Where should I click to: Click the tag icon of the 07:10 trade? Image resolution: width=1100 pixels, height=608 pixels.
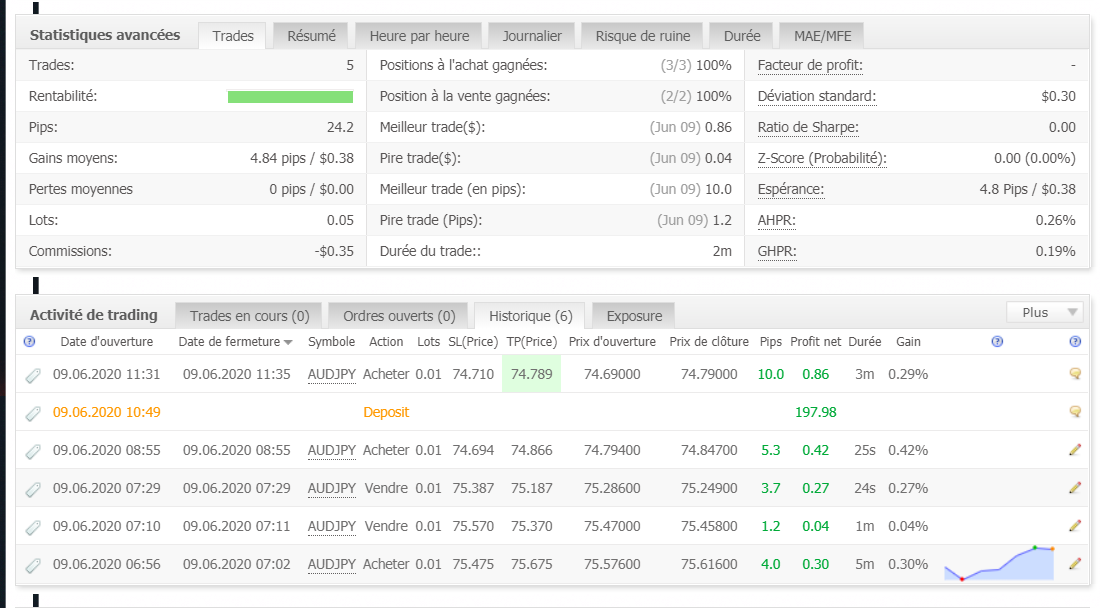point(33,527)
